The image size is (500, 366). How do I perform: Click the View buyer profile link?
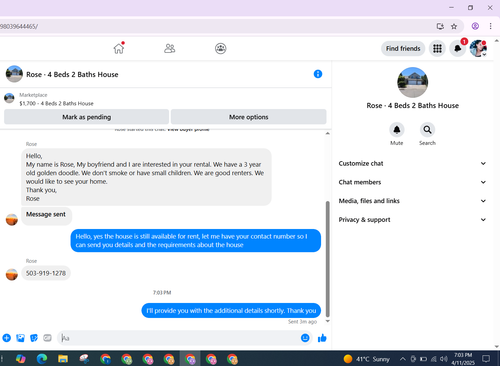(188, 129)
